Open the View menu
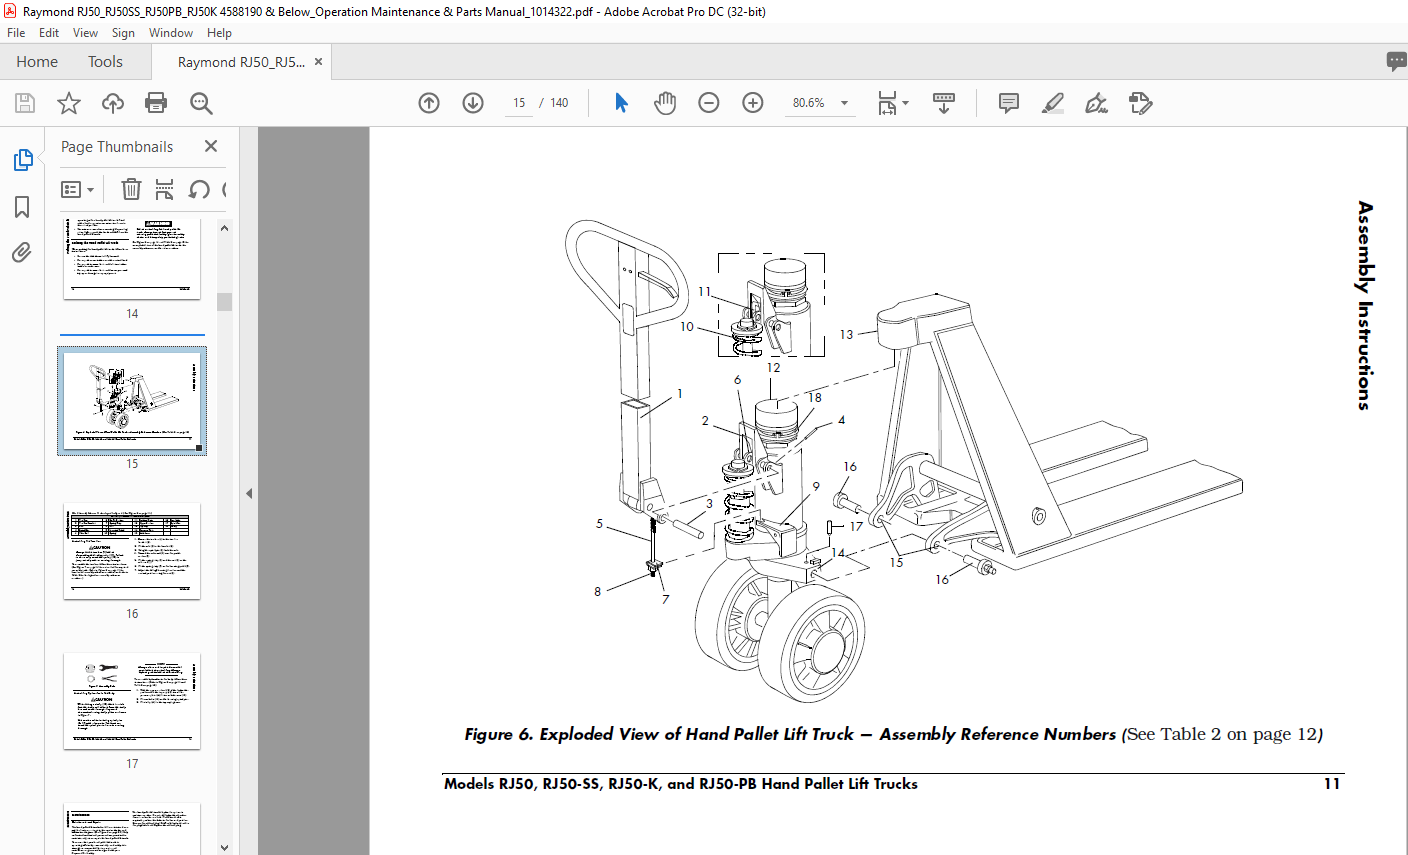Screen dimensions: 1408x855 pos(85,33)
